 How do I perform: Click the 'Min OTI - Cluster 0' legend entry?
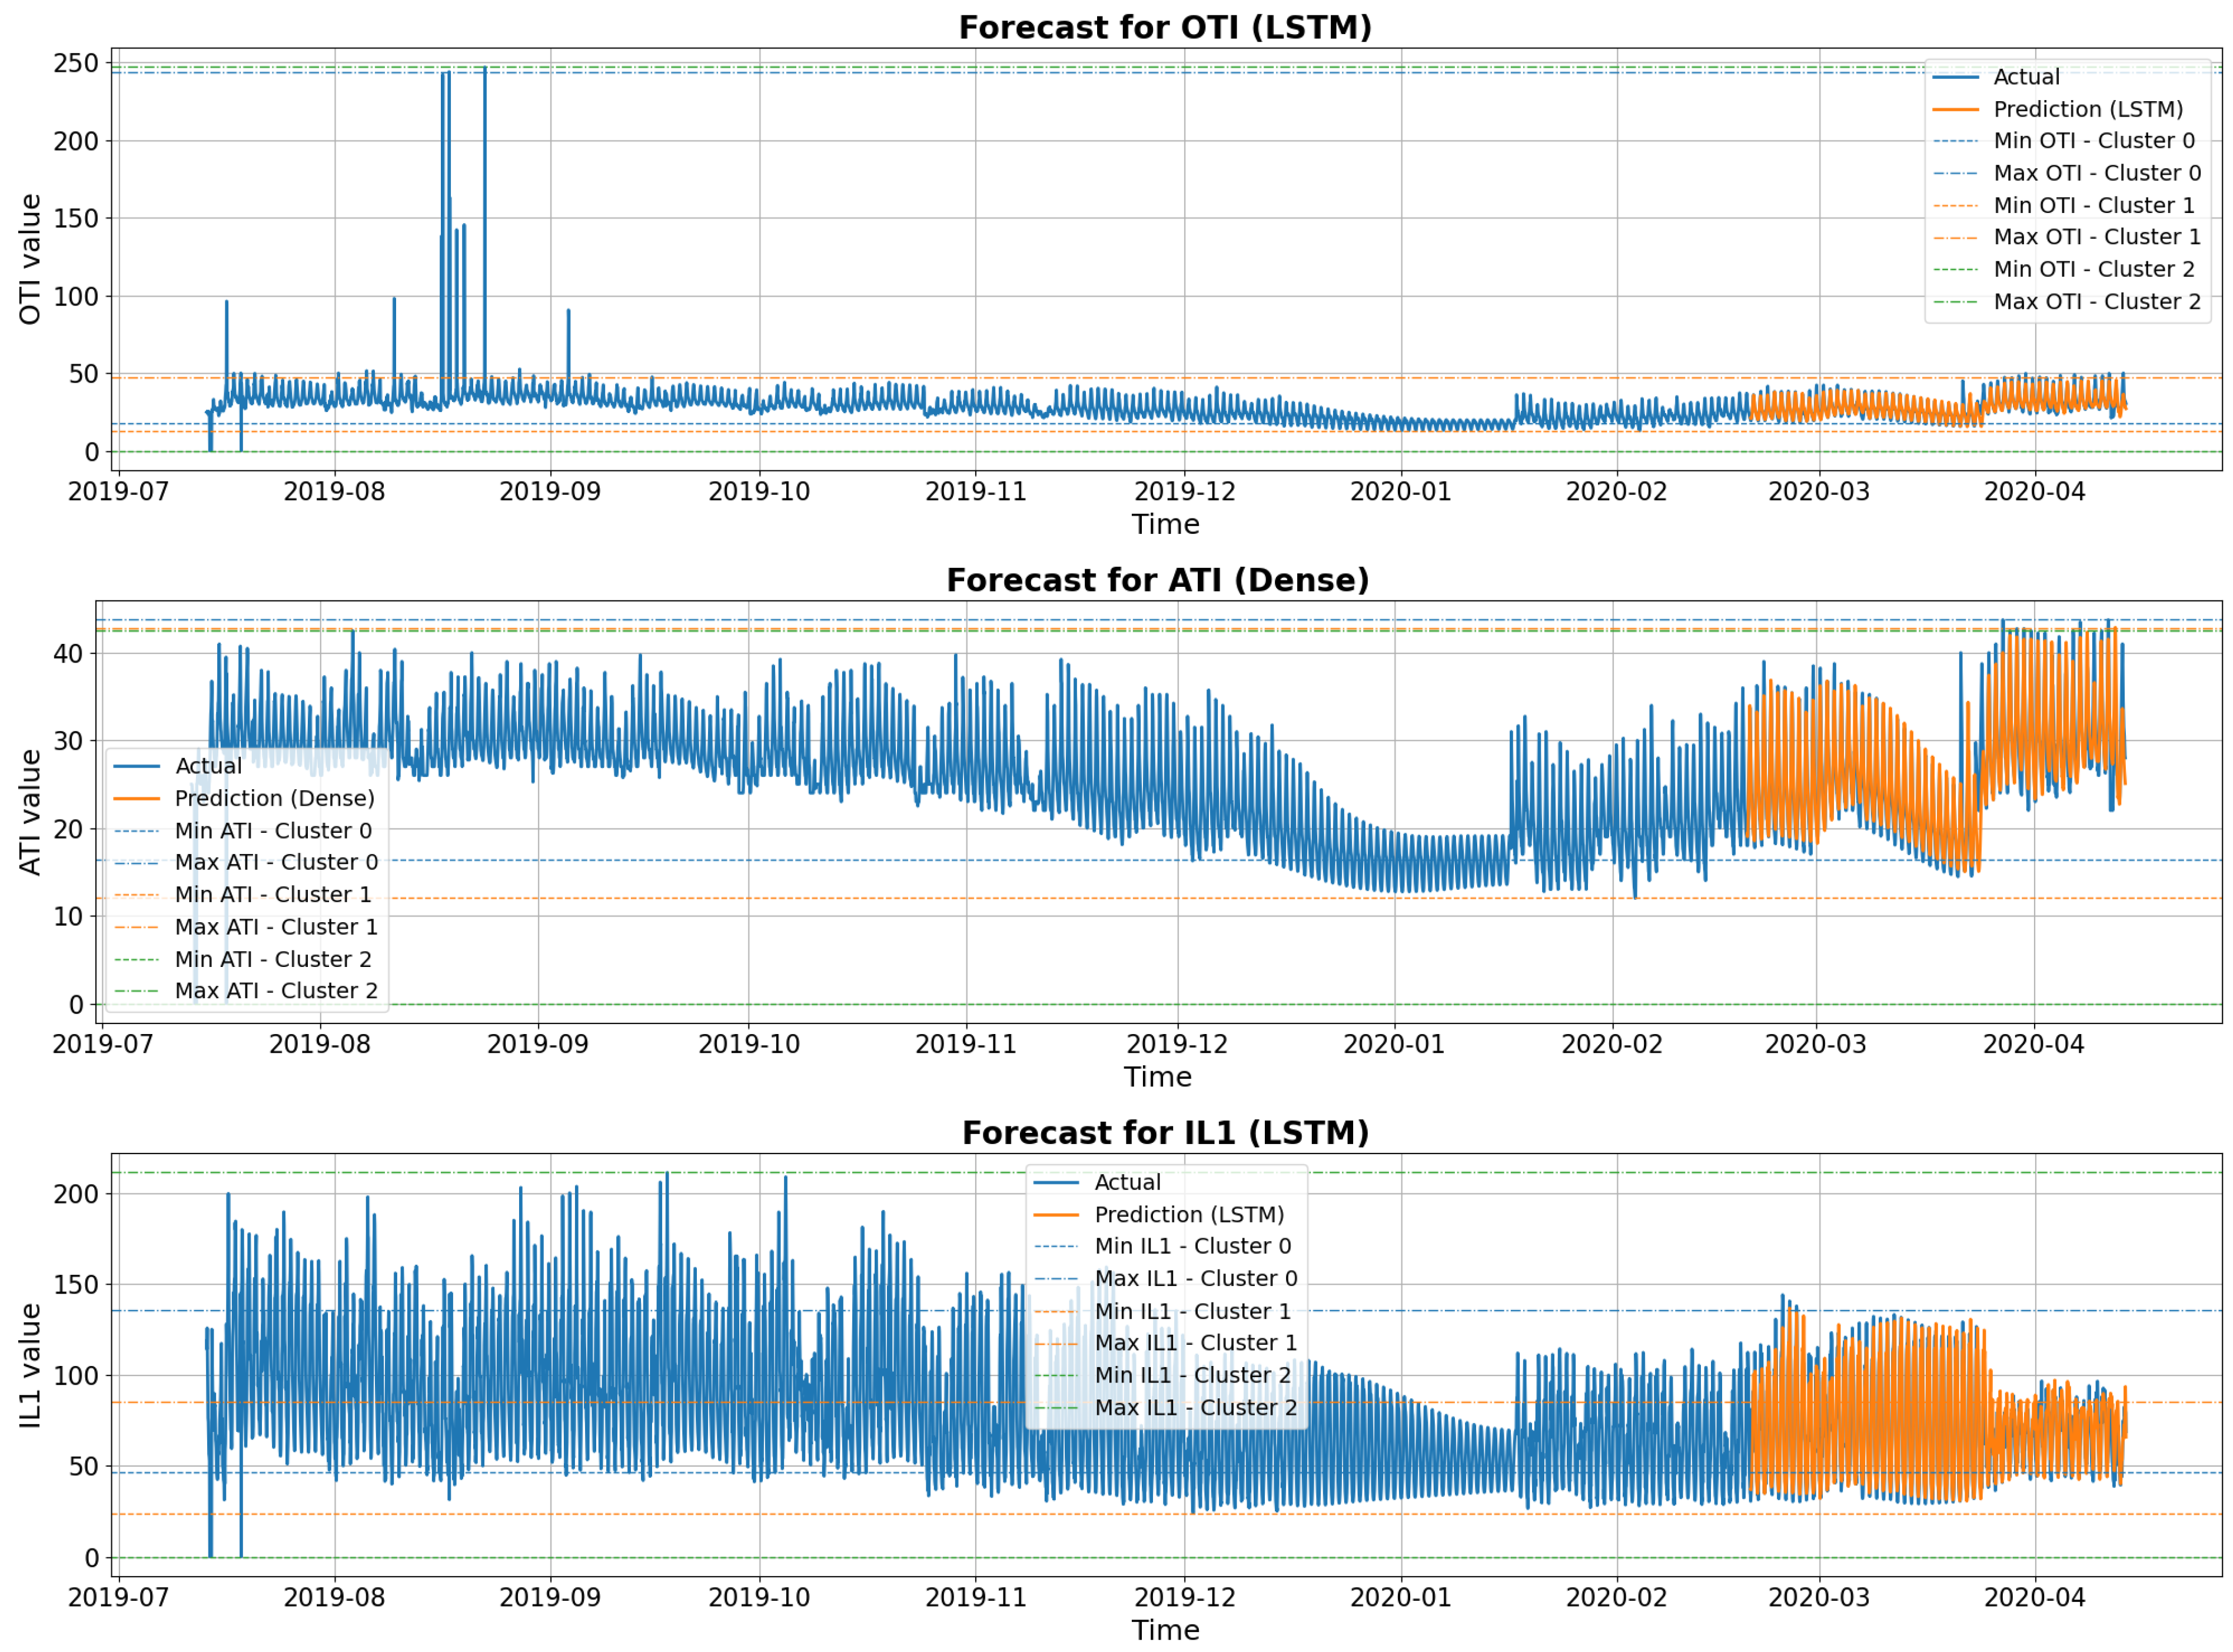pyautogui.click(x=2094, y=141)
